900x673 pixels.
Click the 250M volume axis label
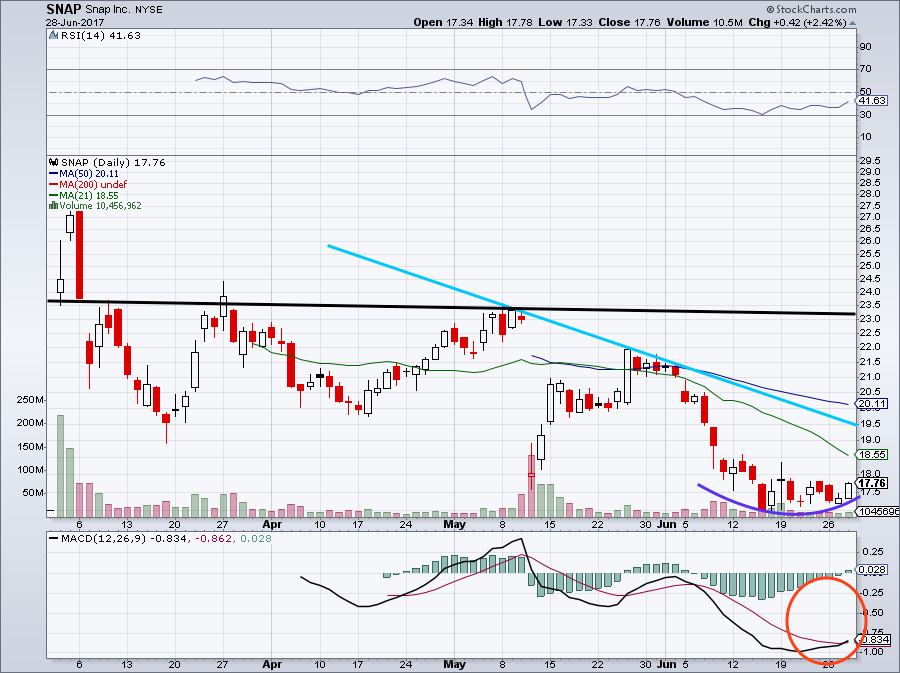coord(30,400)
